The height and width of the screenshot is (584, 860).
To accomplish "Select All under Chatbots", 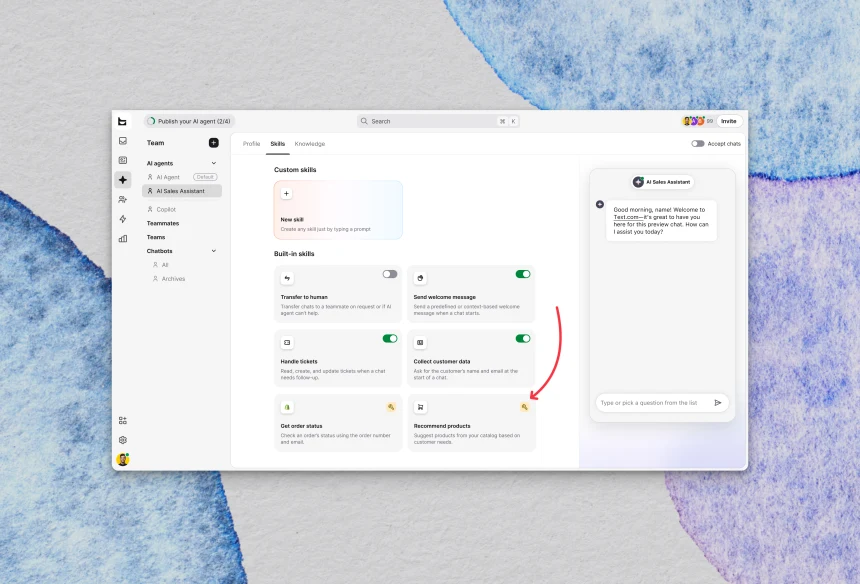I will pos(165,265).
